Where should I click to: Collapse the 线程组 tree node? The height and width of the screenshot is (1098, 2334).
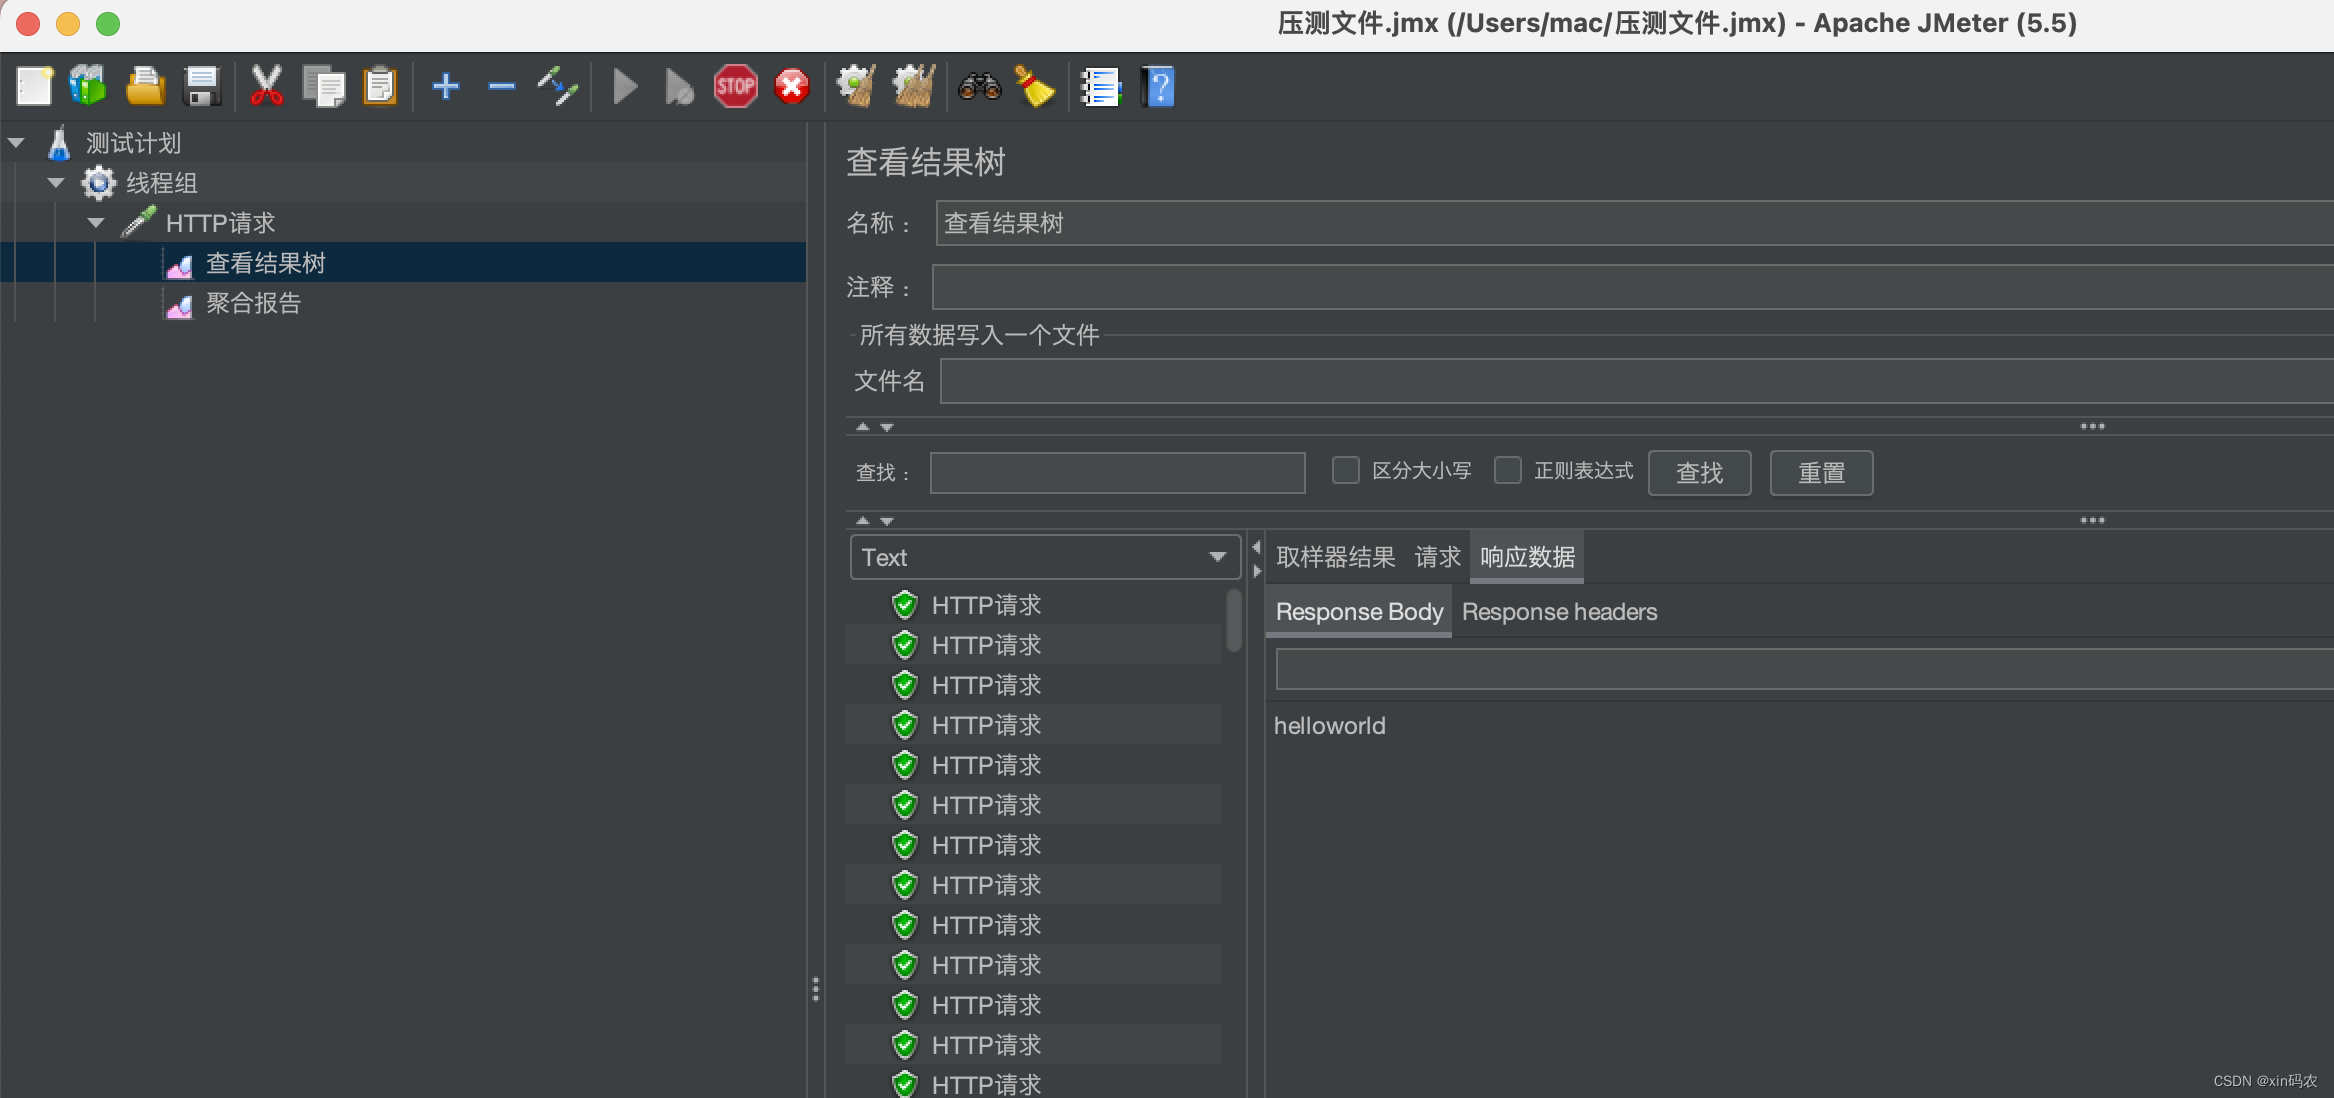(x=56, y=182)
